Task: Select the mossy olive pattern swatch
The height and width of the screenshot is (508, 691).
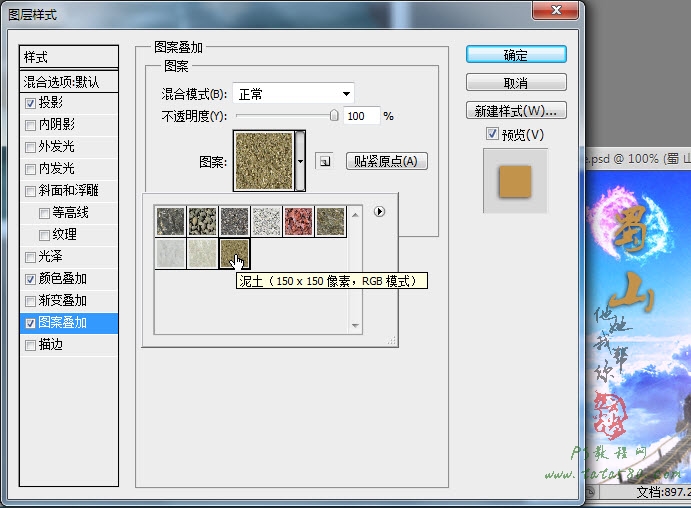Action: [330, 221]
